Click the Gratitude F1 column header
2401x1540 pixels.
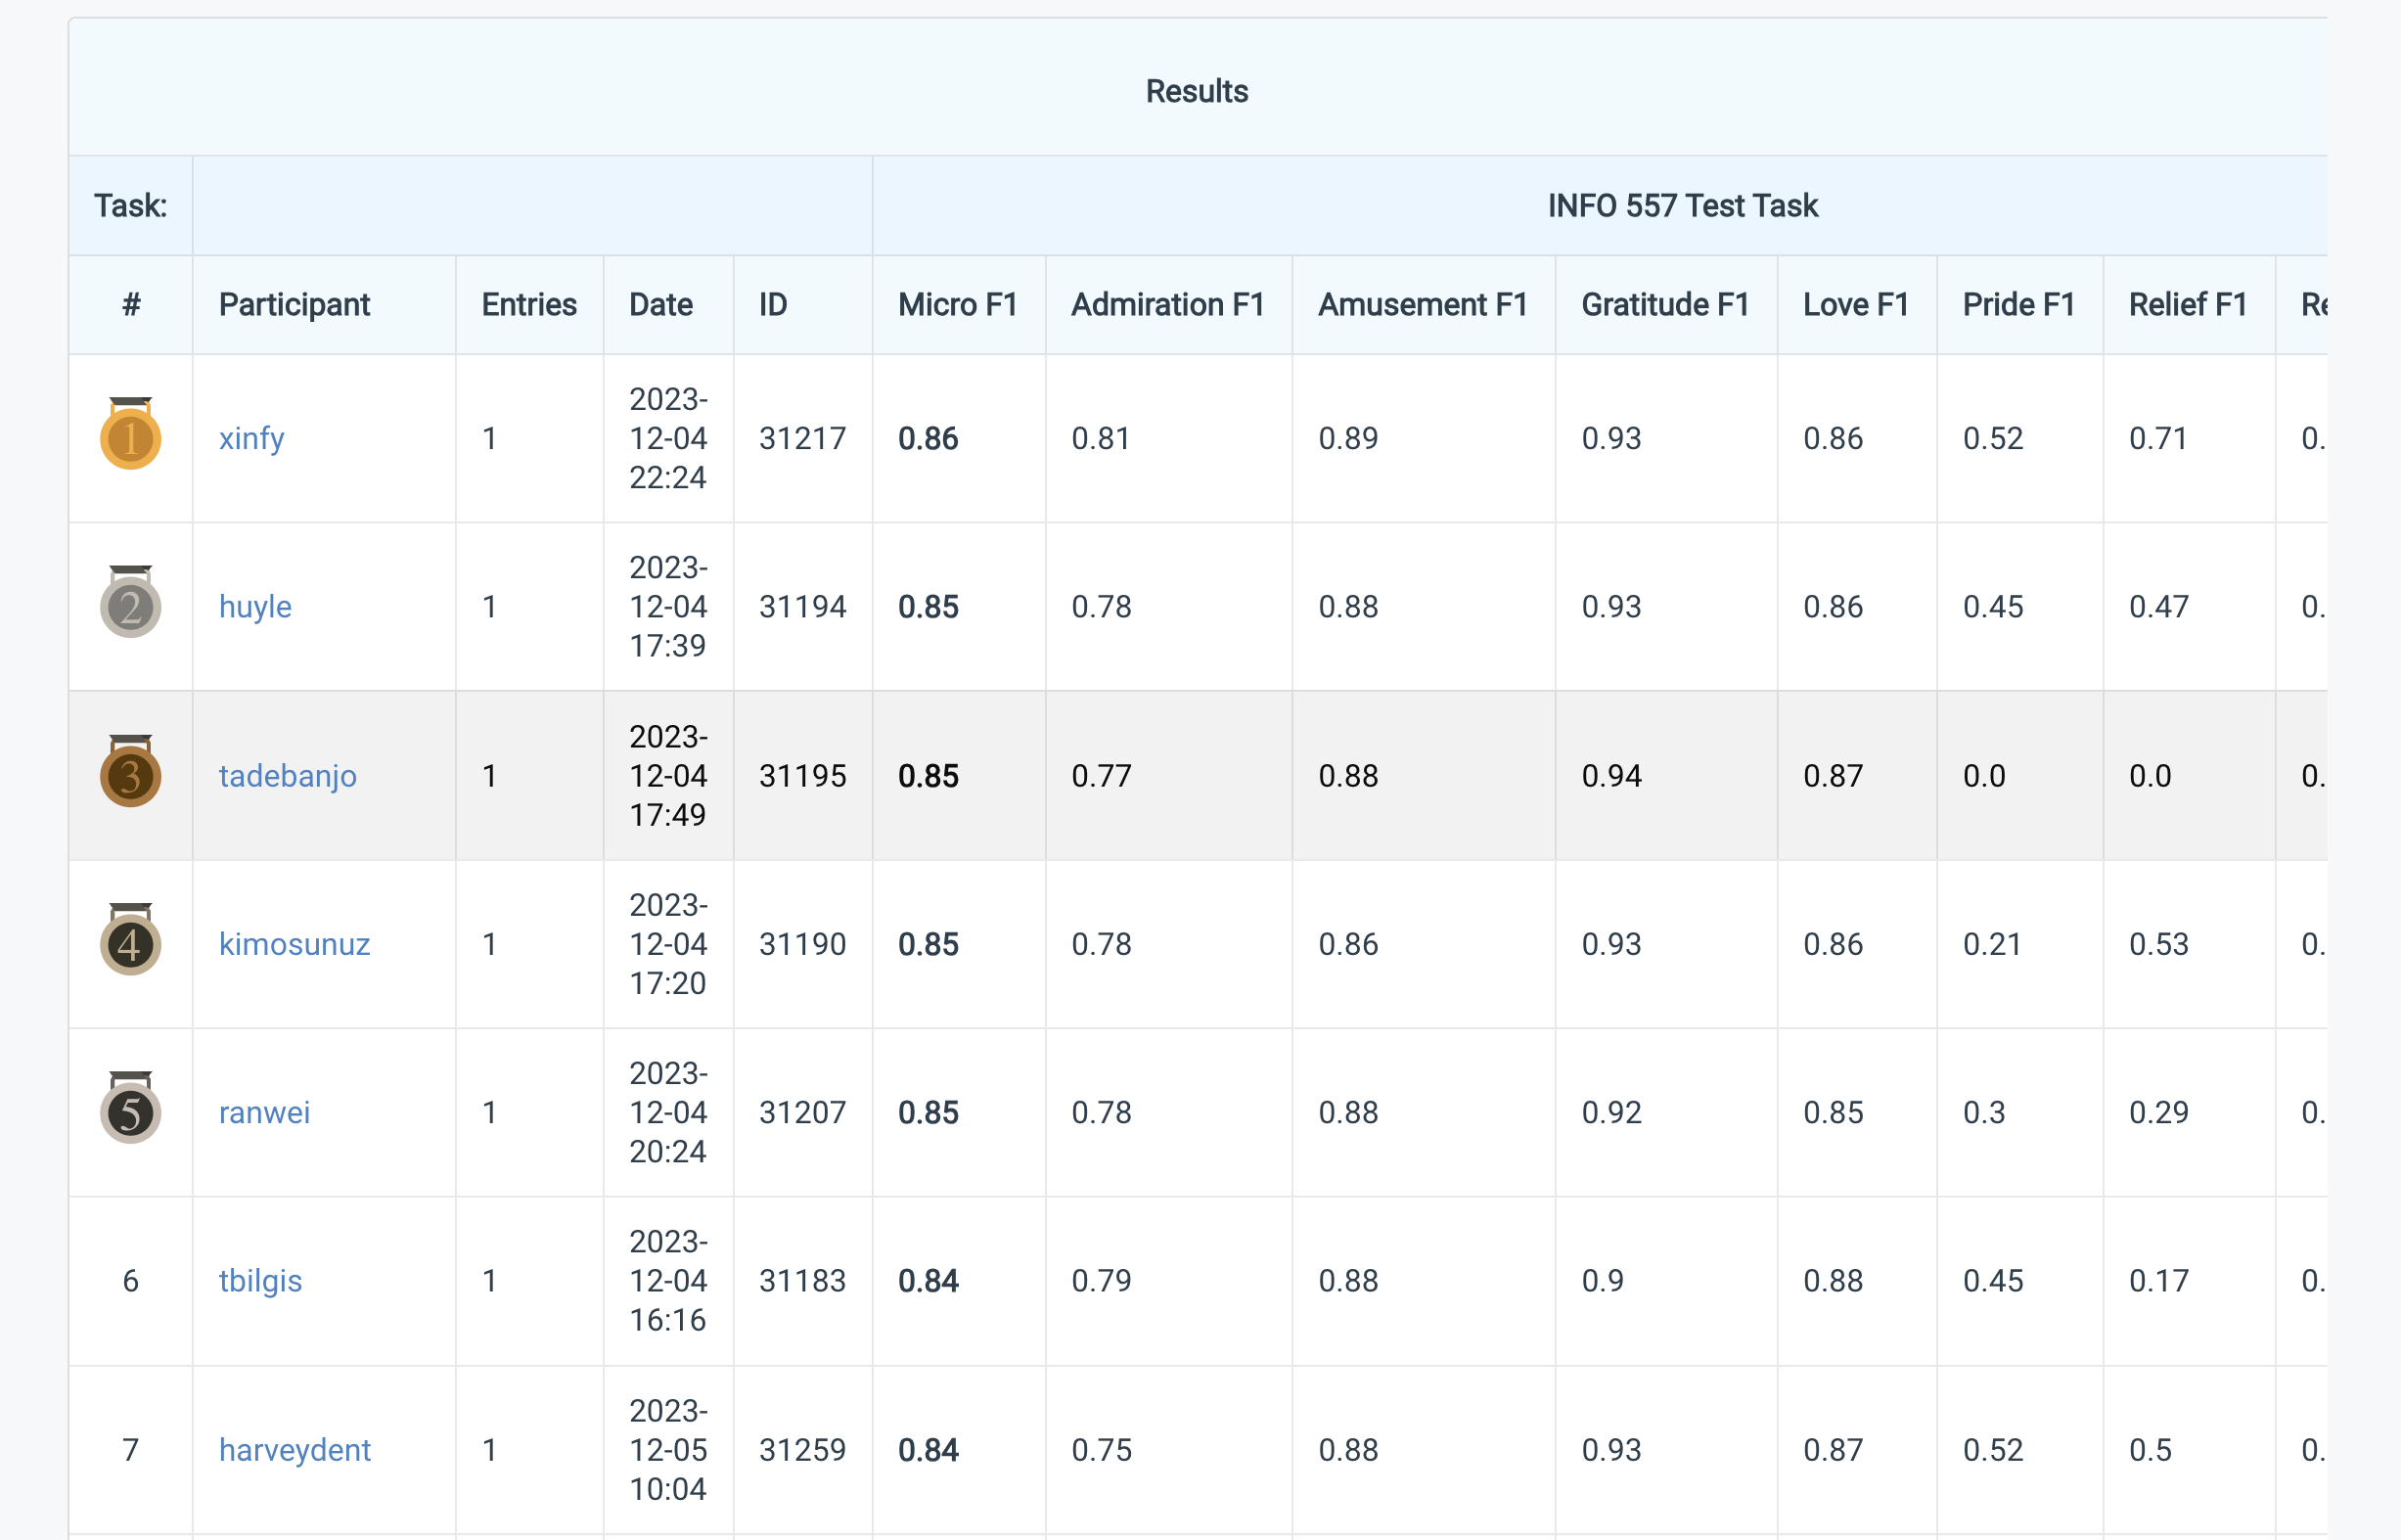1663,305
